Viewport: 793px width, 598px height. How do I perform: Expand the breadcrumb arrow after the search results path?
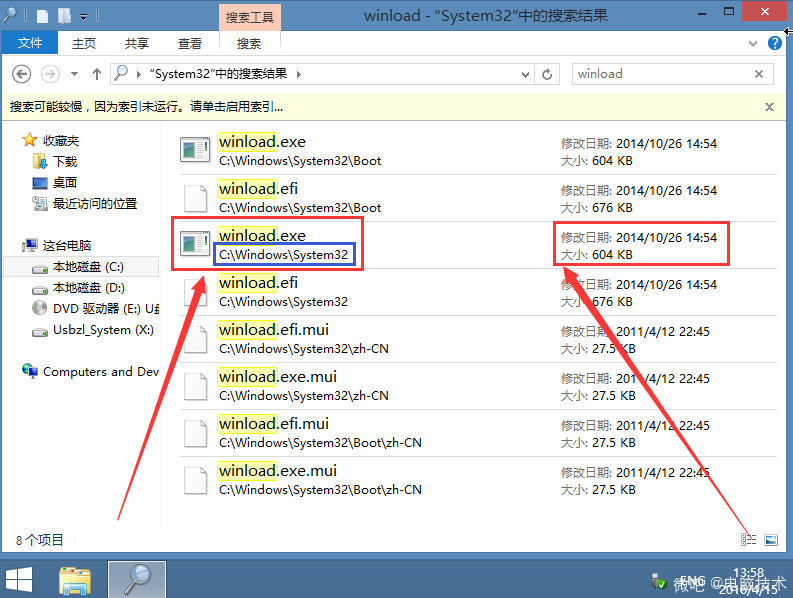(x=299, y=74)
